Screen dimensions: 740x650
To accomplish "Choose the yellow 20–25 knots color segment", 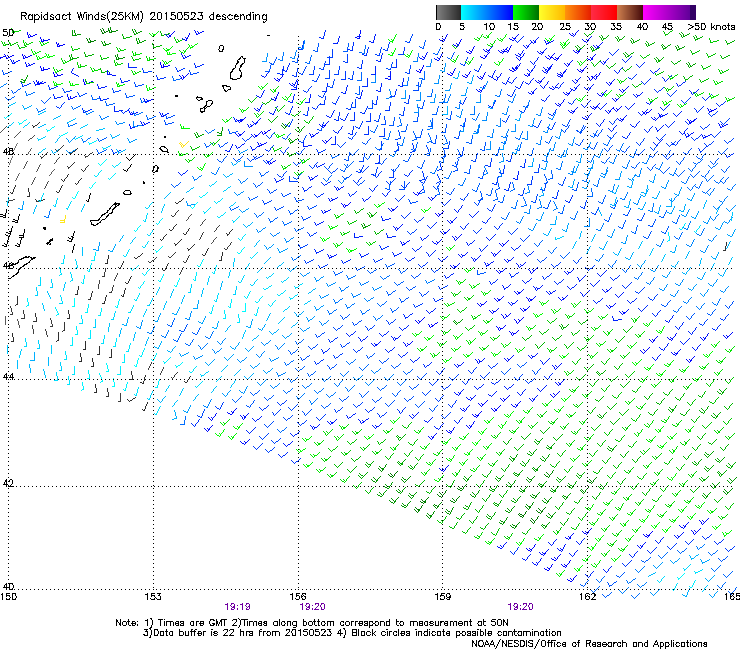I will click(x=552, y=12).
